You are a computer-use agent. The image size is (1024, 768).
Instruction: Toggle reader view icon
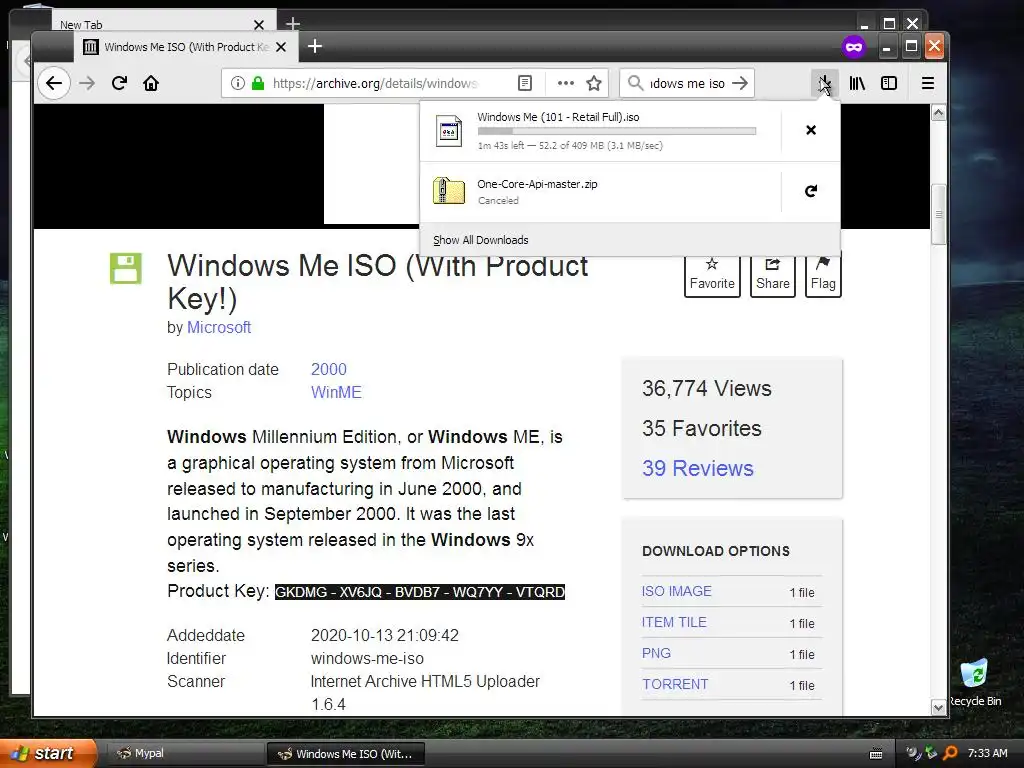pyautogui.click(x=524, y=83)
